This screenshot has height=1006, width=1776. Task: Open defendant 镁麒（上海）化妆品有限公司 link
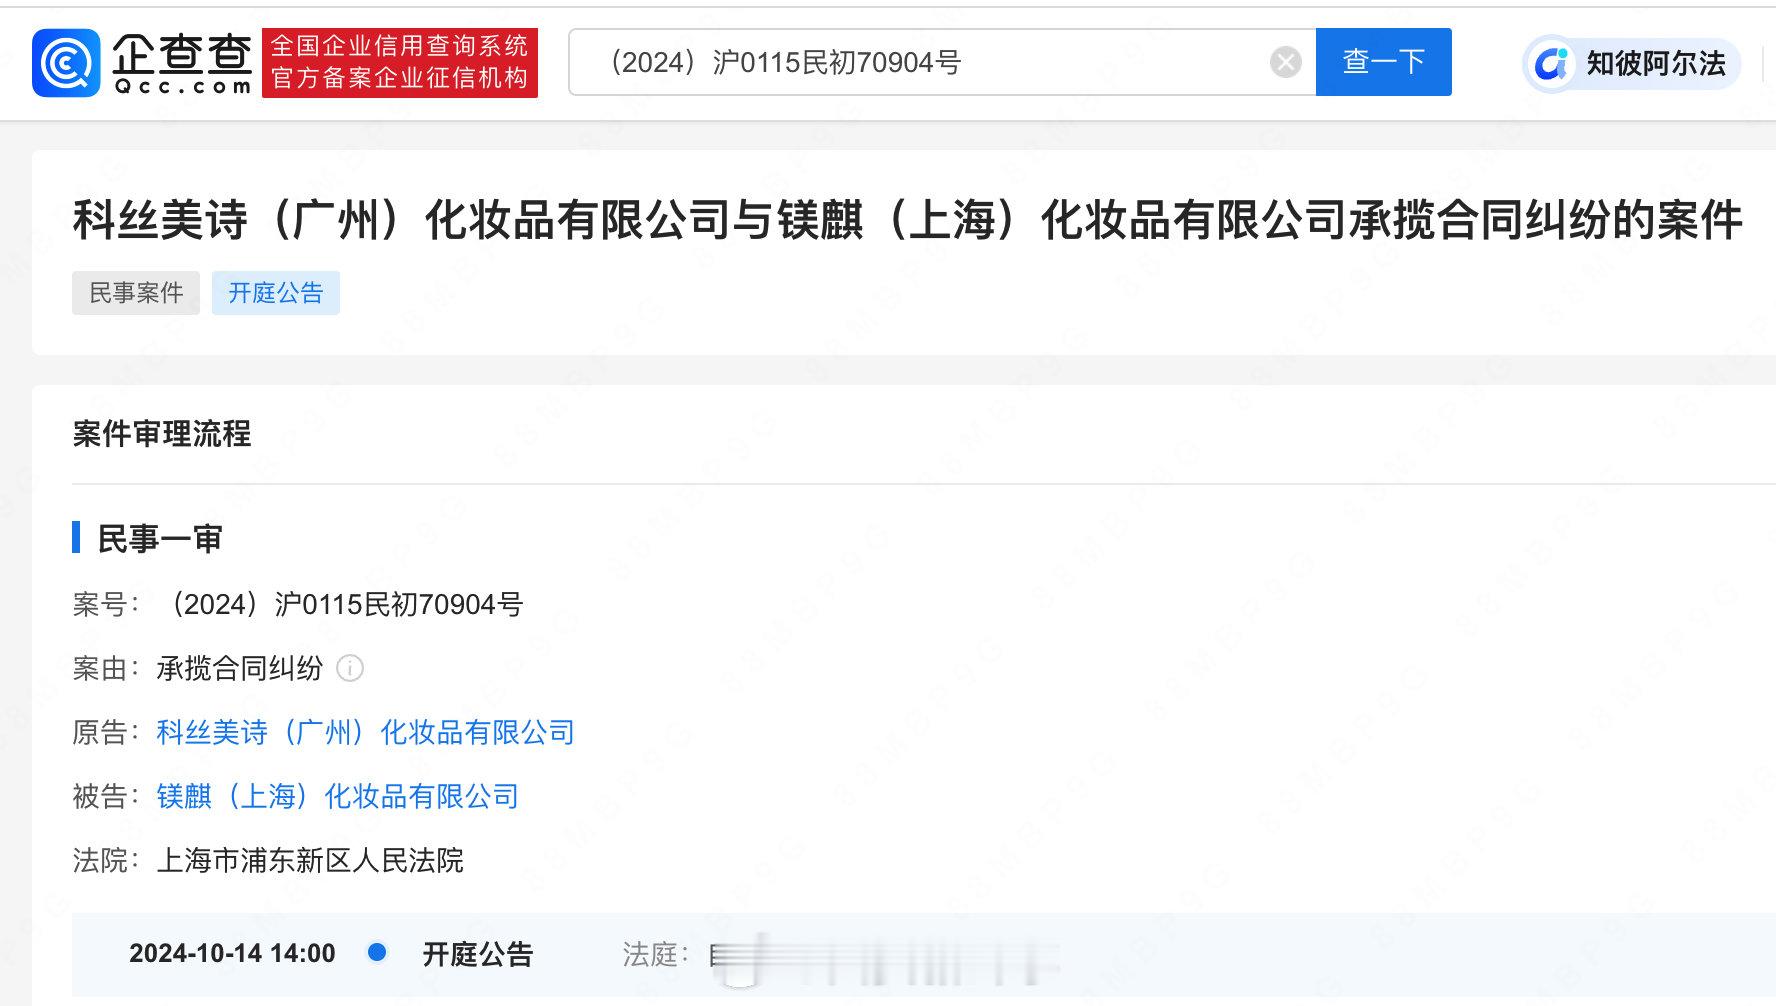[x=337, y=796]
